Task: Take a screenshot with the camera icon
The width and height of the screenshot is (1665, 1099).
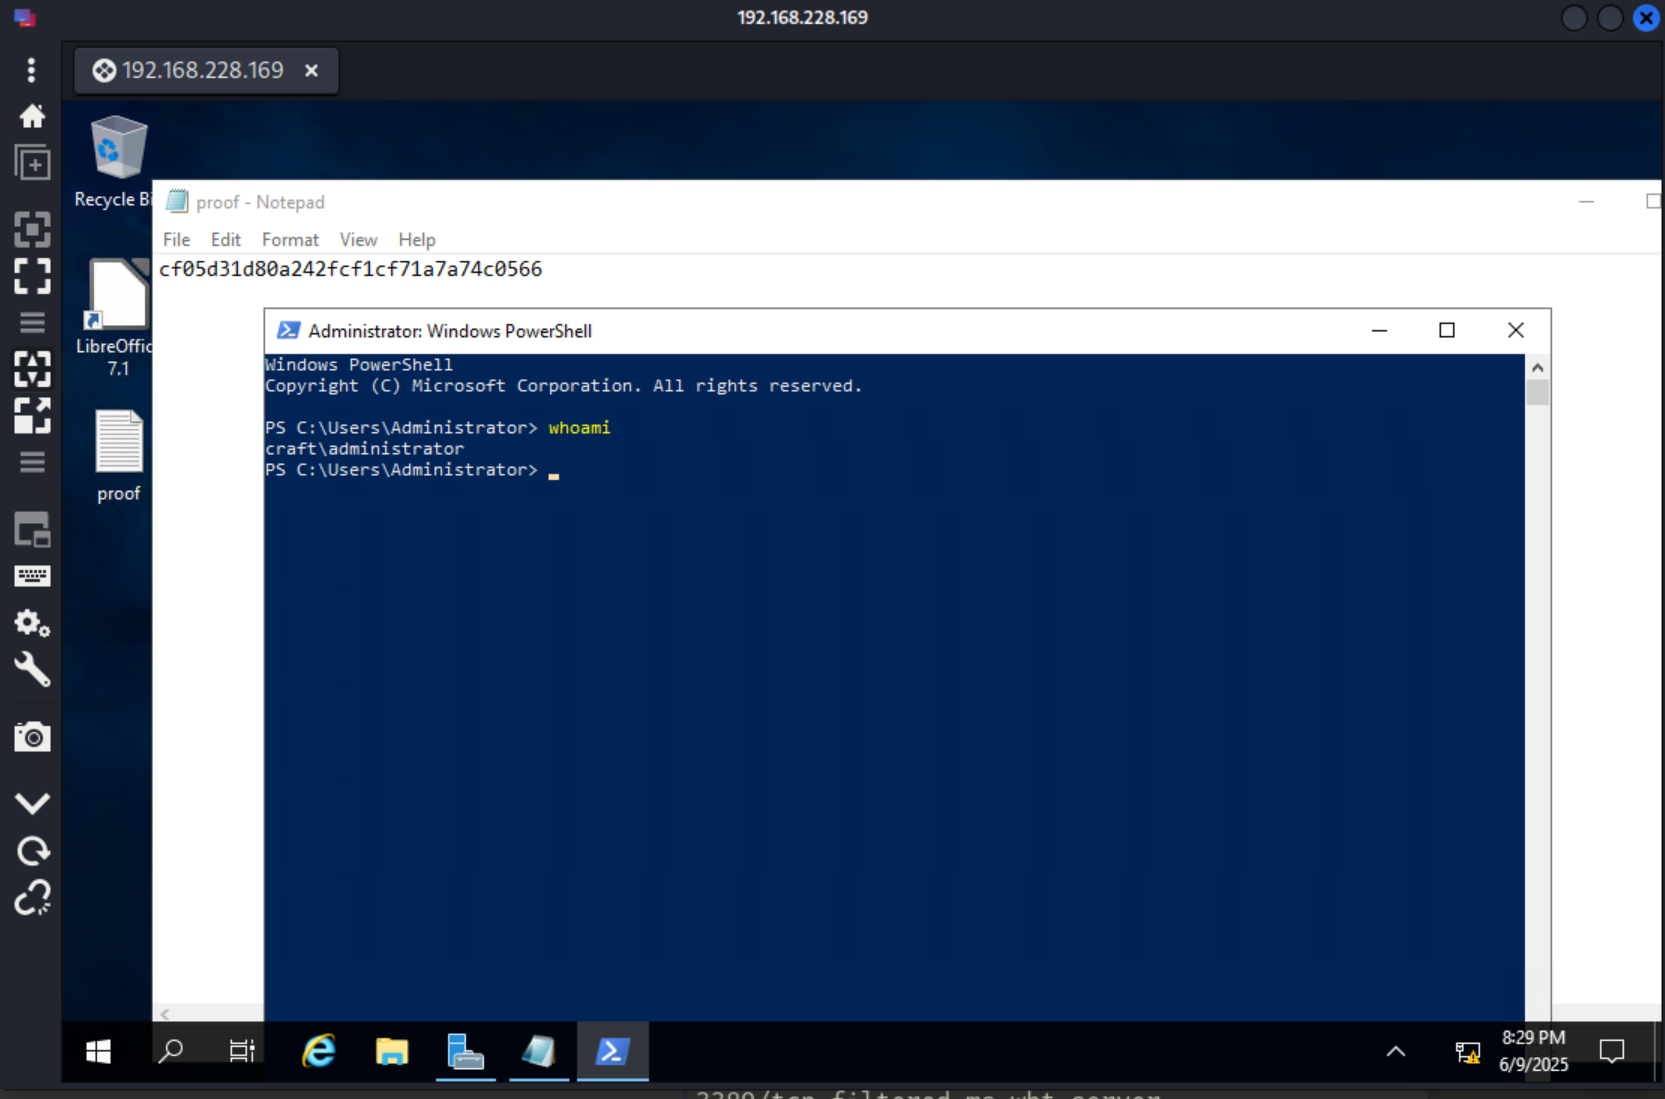Action: pos(32,737)
